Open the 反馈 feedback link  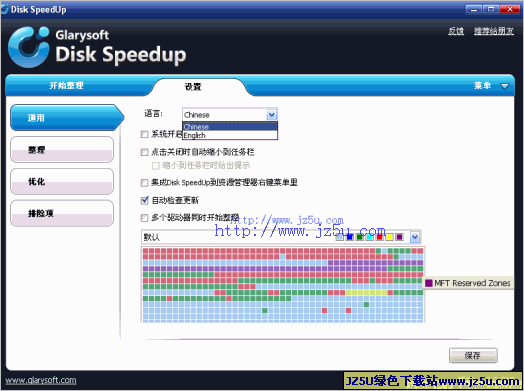(456, 31)
